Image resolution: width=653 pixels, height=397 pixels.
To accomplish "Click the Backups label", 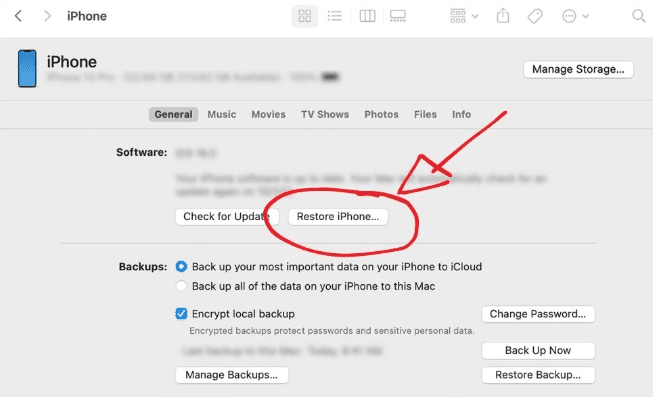I will (143, 267).
